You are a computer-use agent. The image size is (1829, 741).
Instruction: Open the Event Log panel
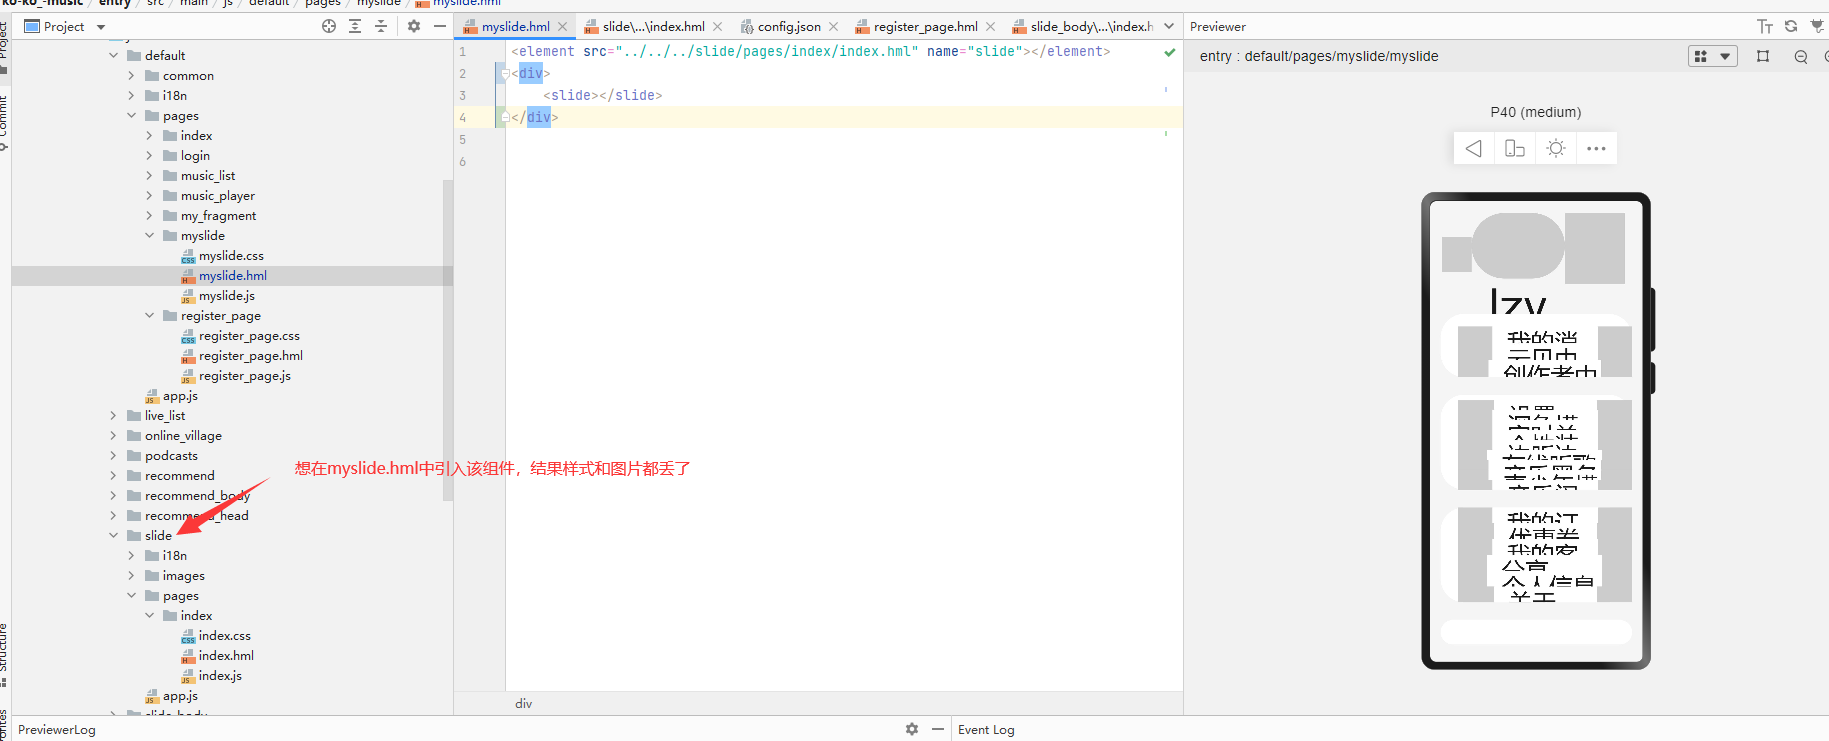pyautogui.click(x=986, y=730)
